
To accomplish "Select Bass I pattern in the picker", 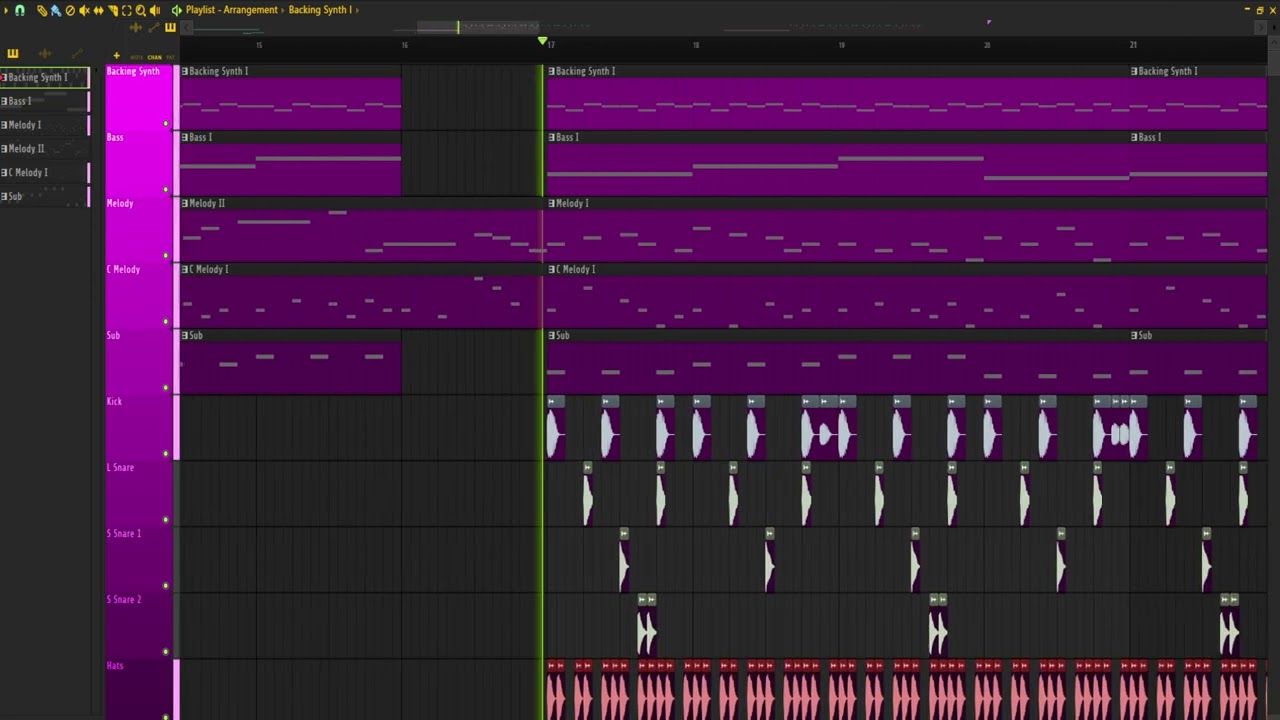I will click(45, 101).
